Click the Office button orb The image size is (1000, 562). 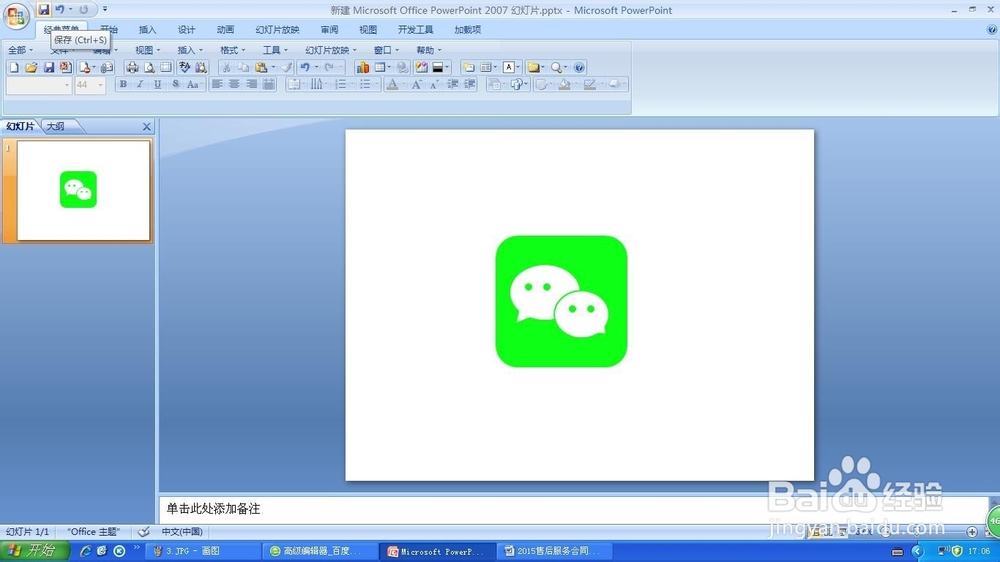(16, 15)
